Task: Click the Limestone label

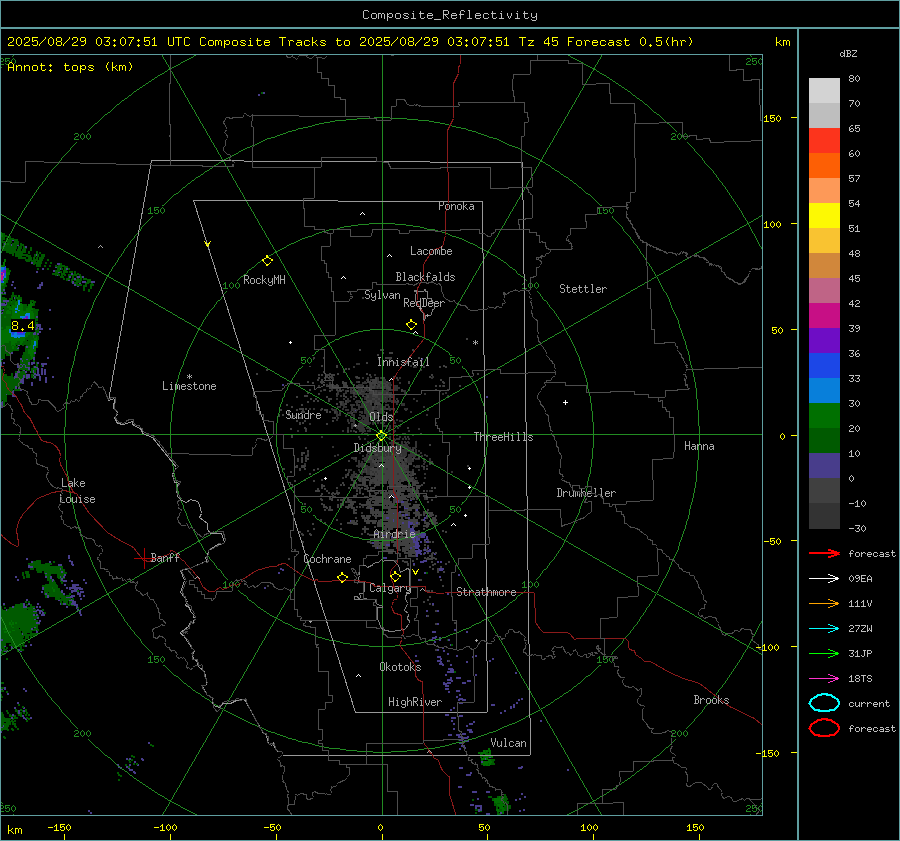Action: 189,386
